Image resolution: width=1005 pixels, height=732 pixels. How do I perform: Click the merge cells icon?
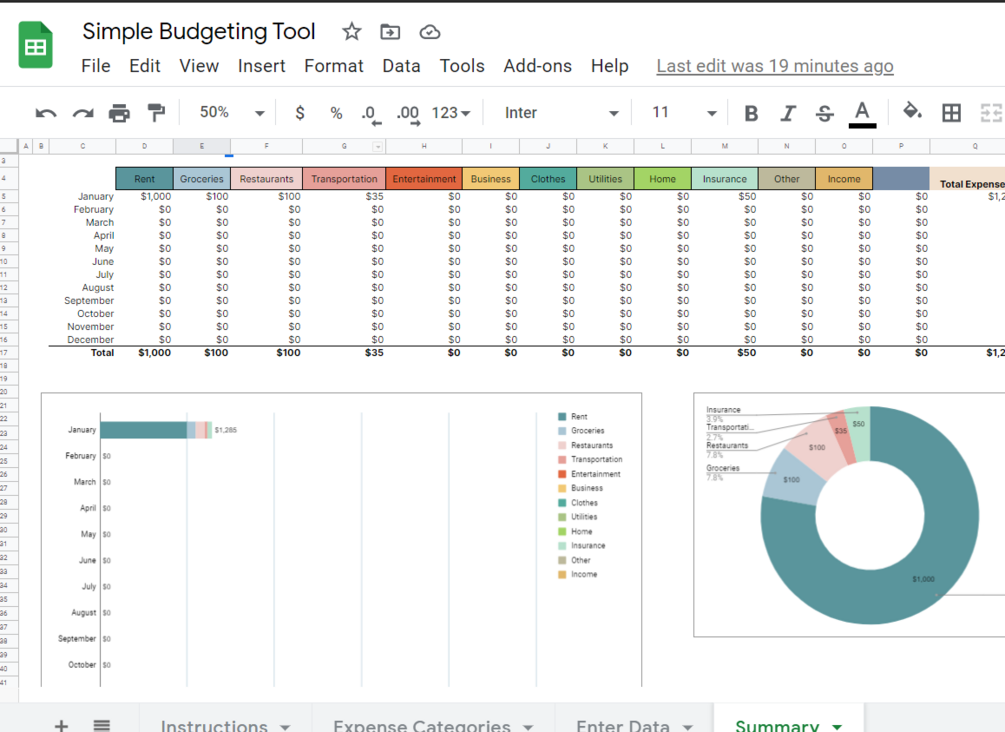coord(991,113)
